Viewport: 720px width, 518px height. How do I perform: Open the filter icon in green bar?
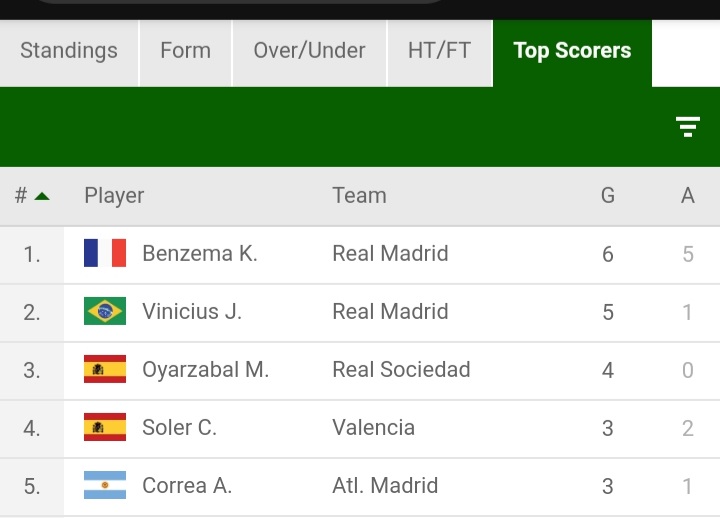coord(687,126)
